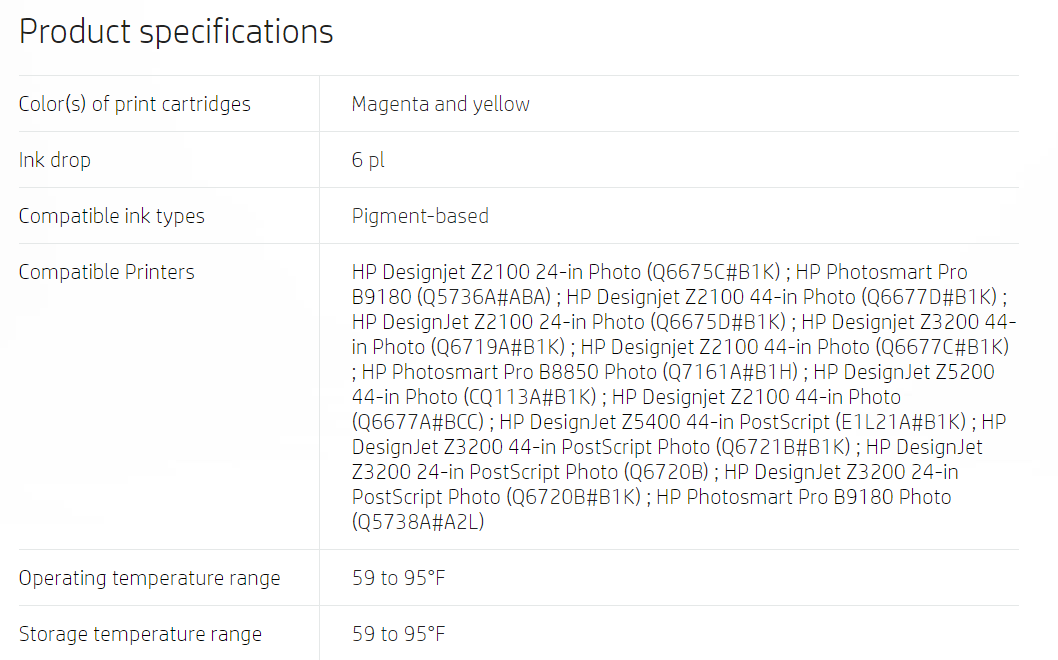This screenshot has width=1058, height=660.
Task: Click the Q5738A#A2L model code text
Action: point(418,522)
